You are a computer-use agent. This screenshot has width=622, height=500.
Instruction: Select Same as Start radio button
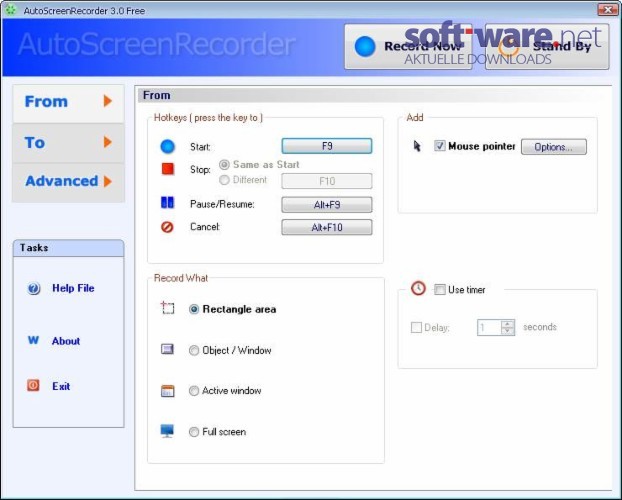coord(224,164)
